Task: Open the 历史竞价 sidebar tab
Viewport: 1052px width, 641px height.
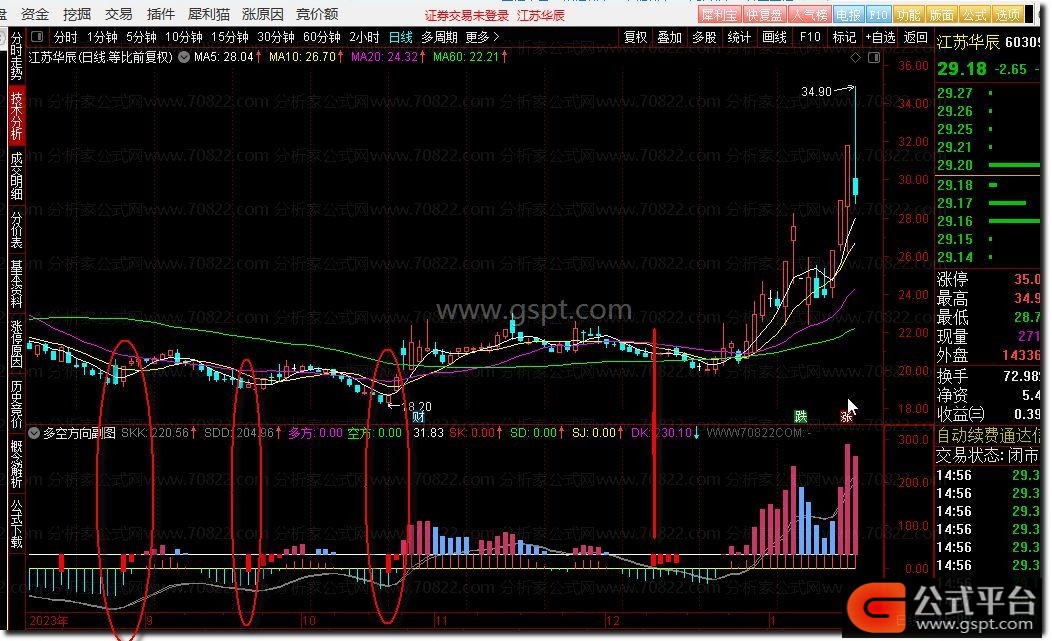Action: click(x=16, y=404)
